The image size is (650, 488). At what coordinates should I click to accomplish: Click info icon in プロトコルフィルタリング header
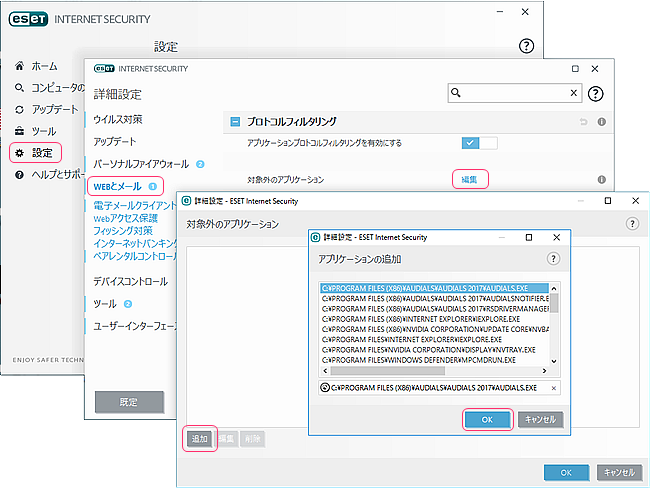click(x=601, y=121)
